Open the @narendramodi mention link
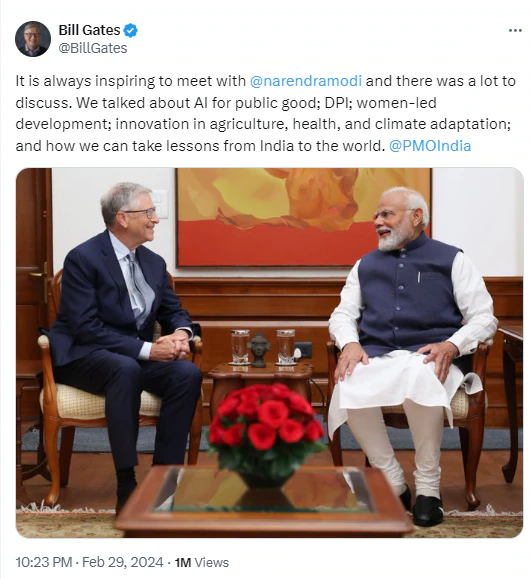The width and height of the screenshot is (531, 579). (306, 81)
